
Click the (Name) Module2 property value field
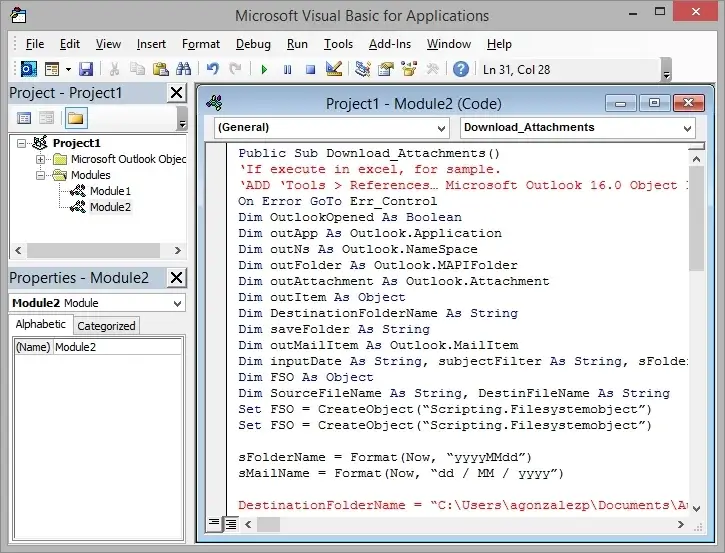[117, 347]
